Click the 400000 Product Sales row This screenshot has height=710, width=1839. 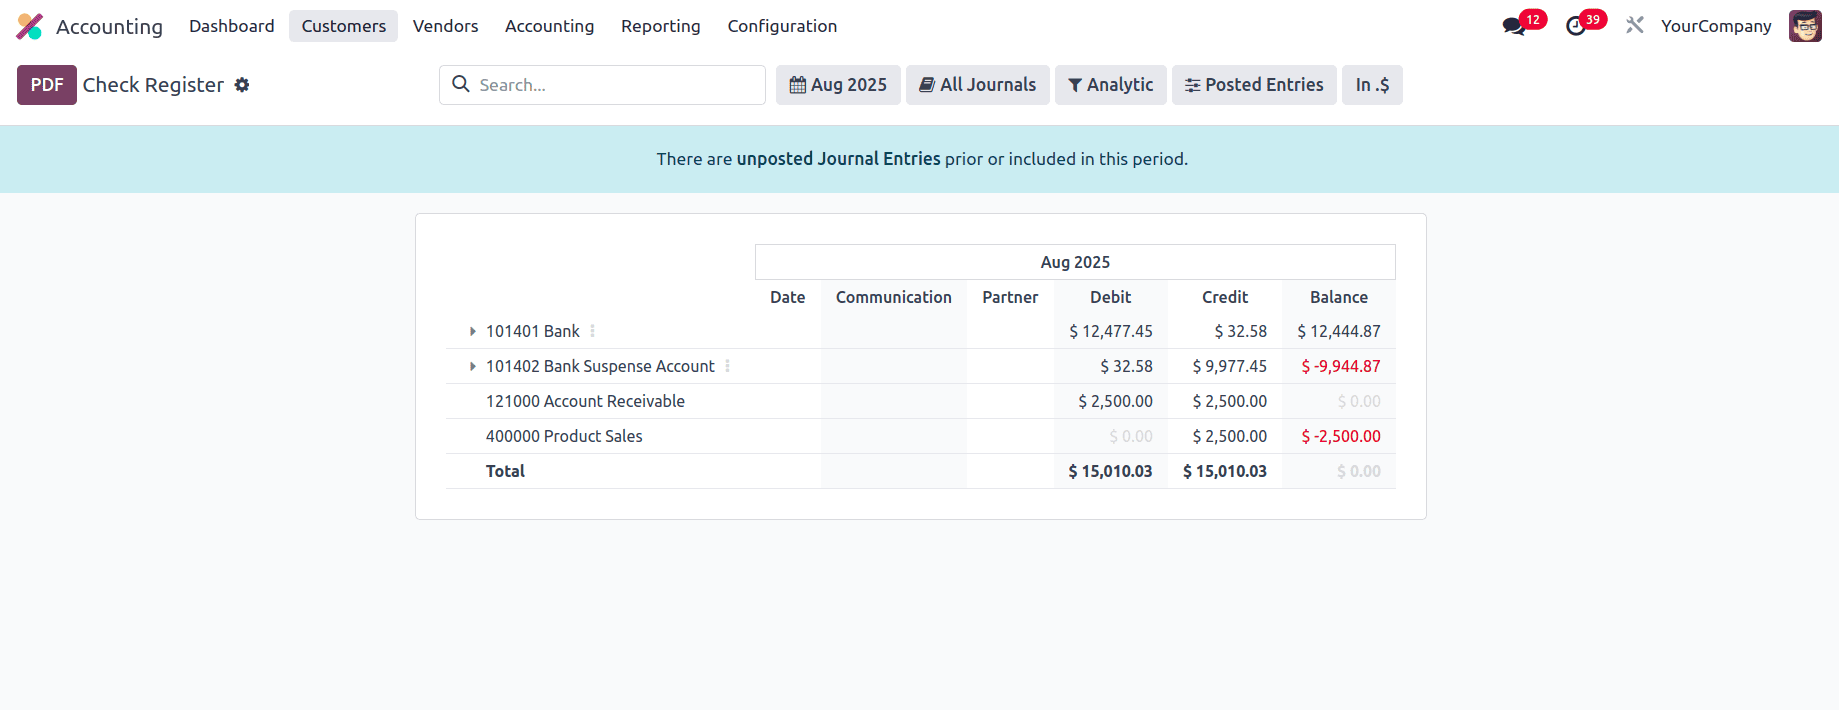tap(920, 436)
